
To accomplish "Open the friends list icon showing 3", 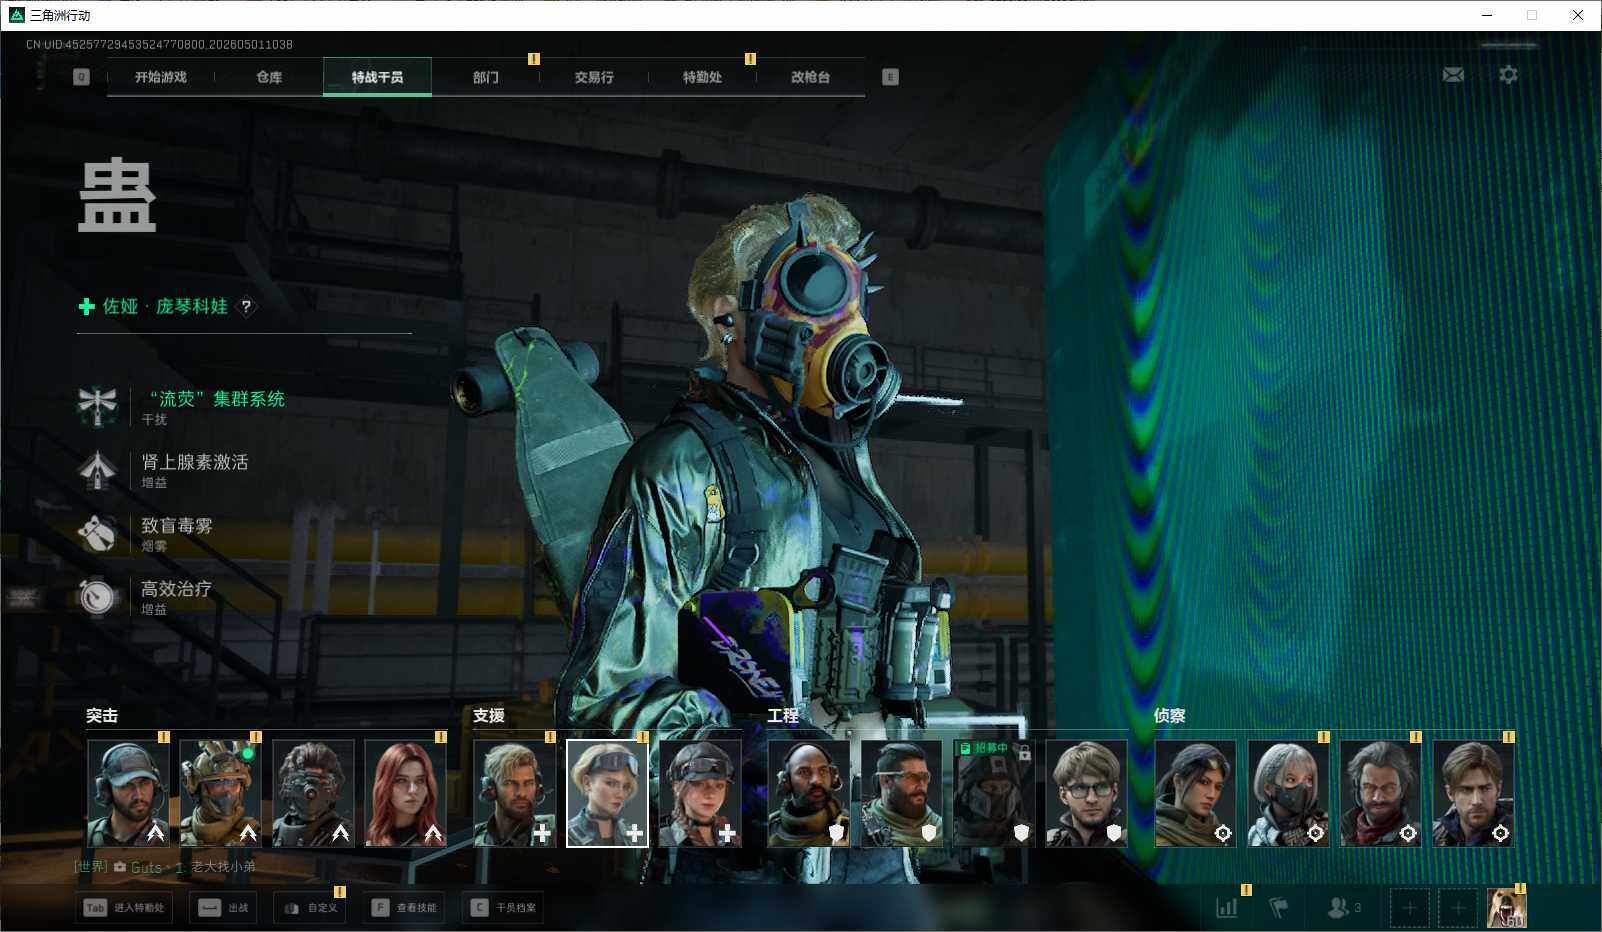I will [1343, 908].
